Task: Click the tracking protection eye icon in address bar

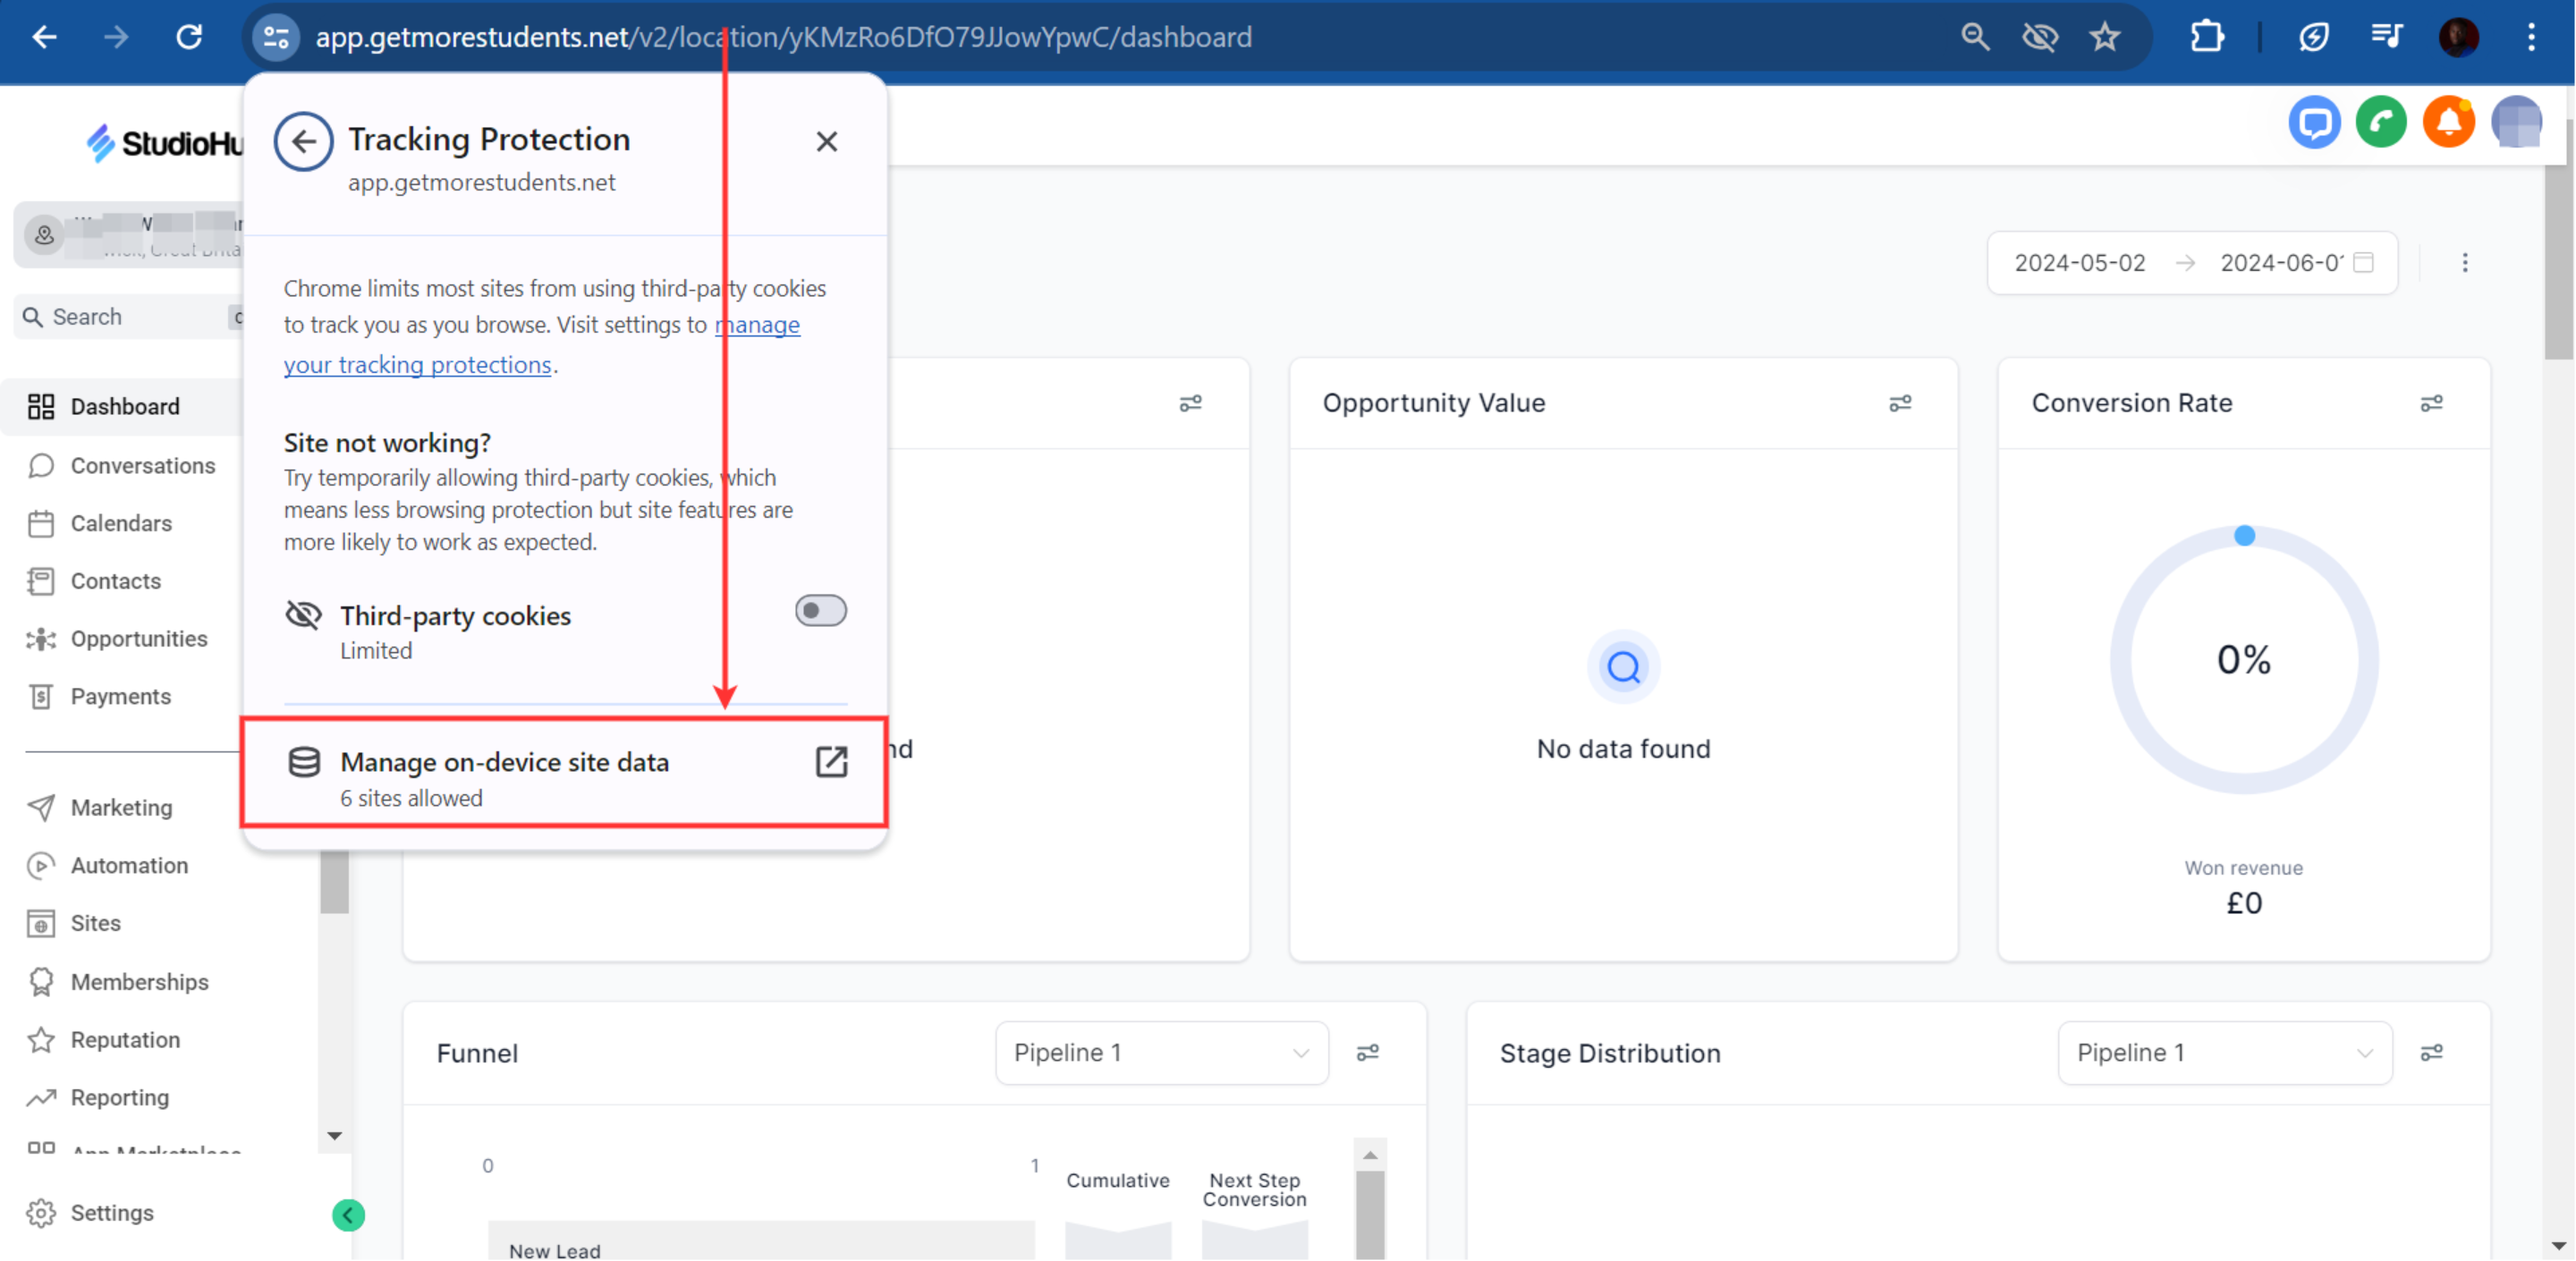Action: tap(2039, 37)
